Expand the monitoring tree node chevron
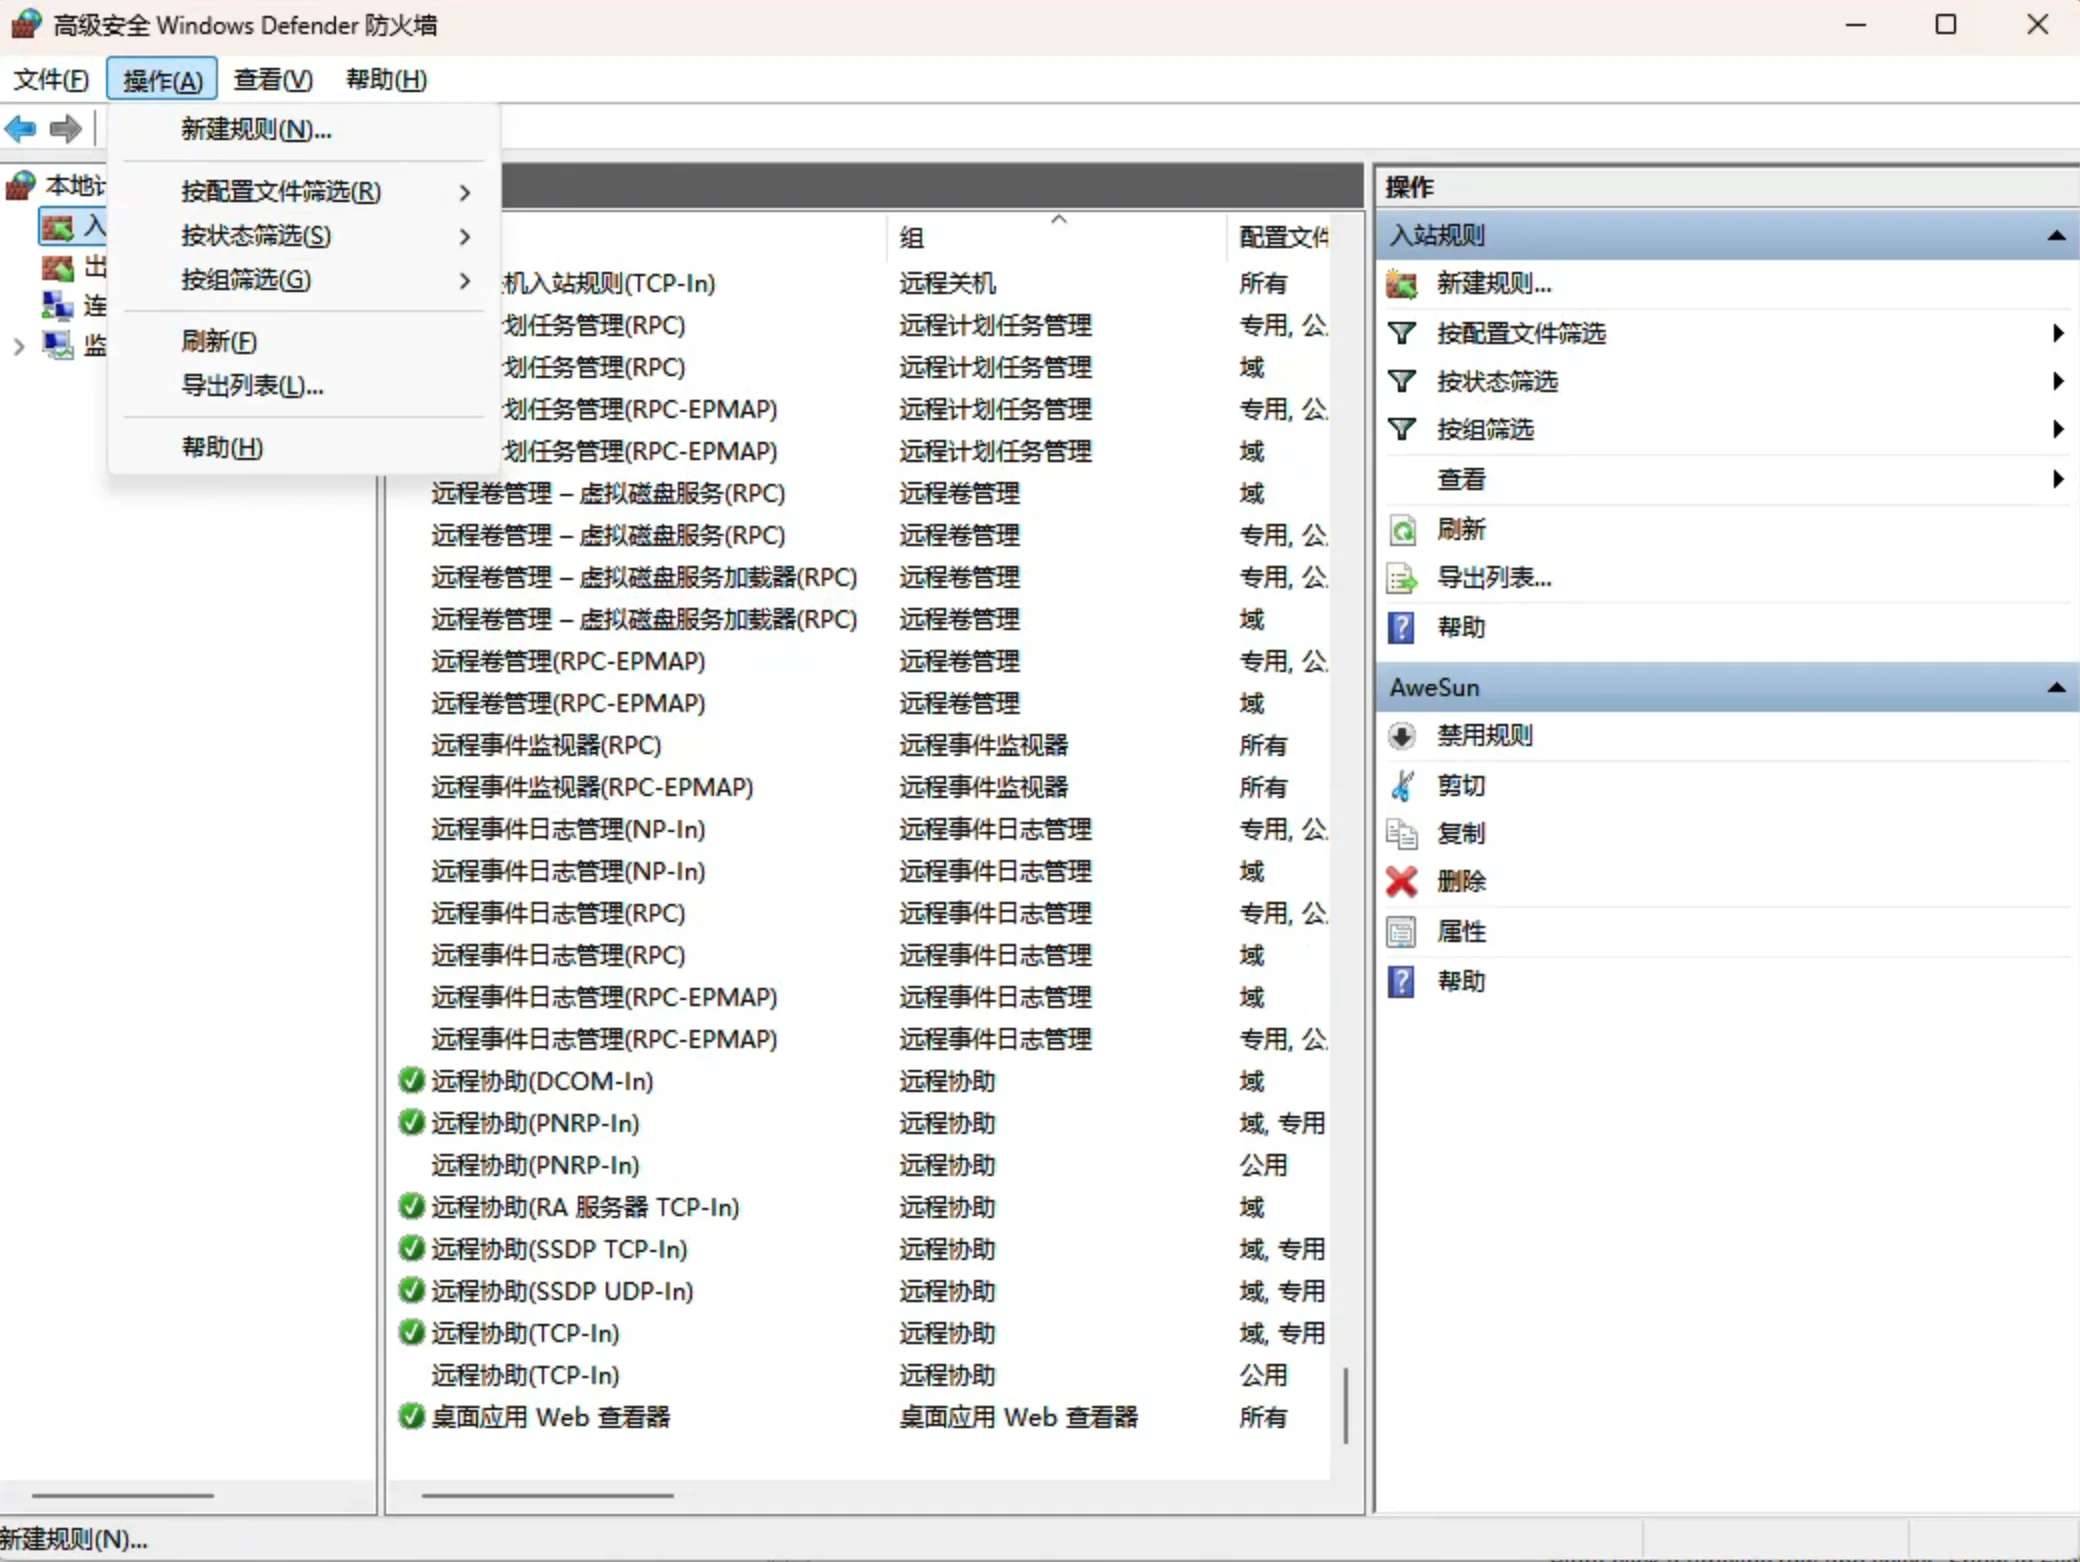The image size is (2080, 1562). tap(18, 347)
